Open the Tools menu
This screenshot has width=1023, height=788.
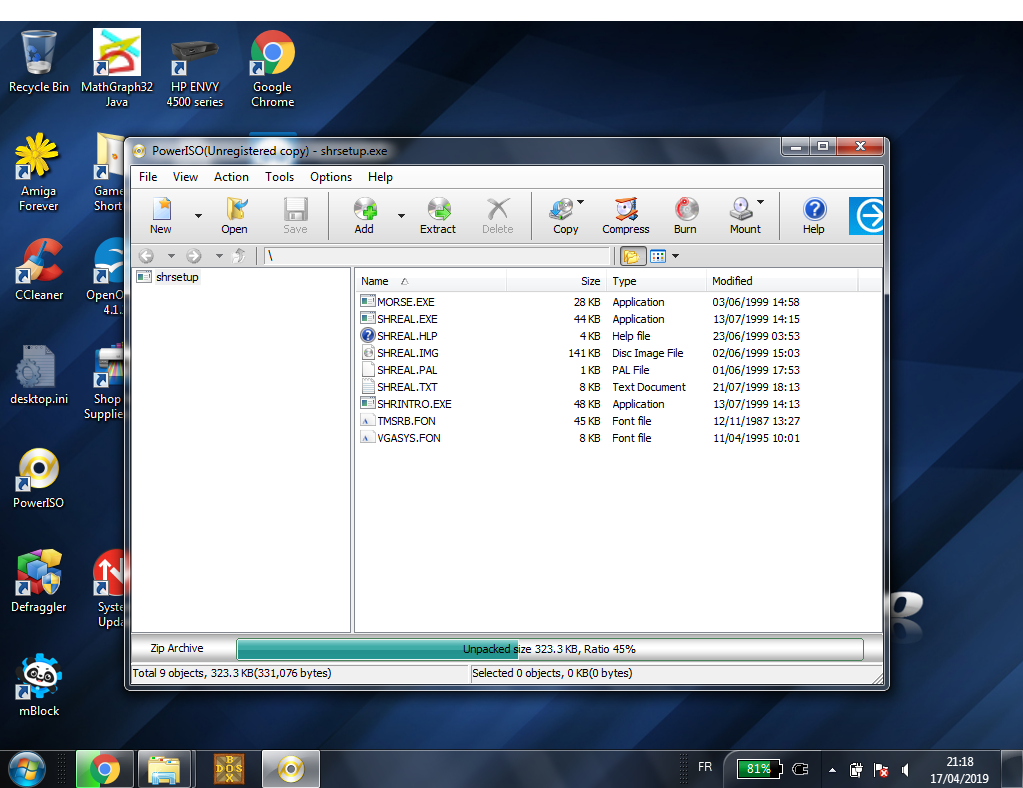pyautogui.click(x=279, y=177)
